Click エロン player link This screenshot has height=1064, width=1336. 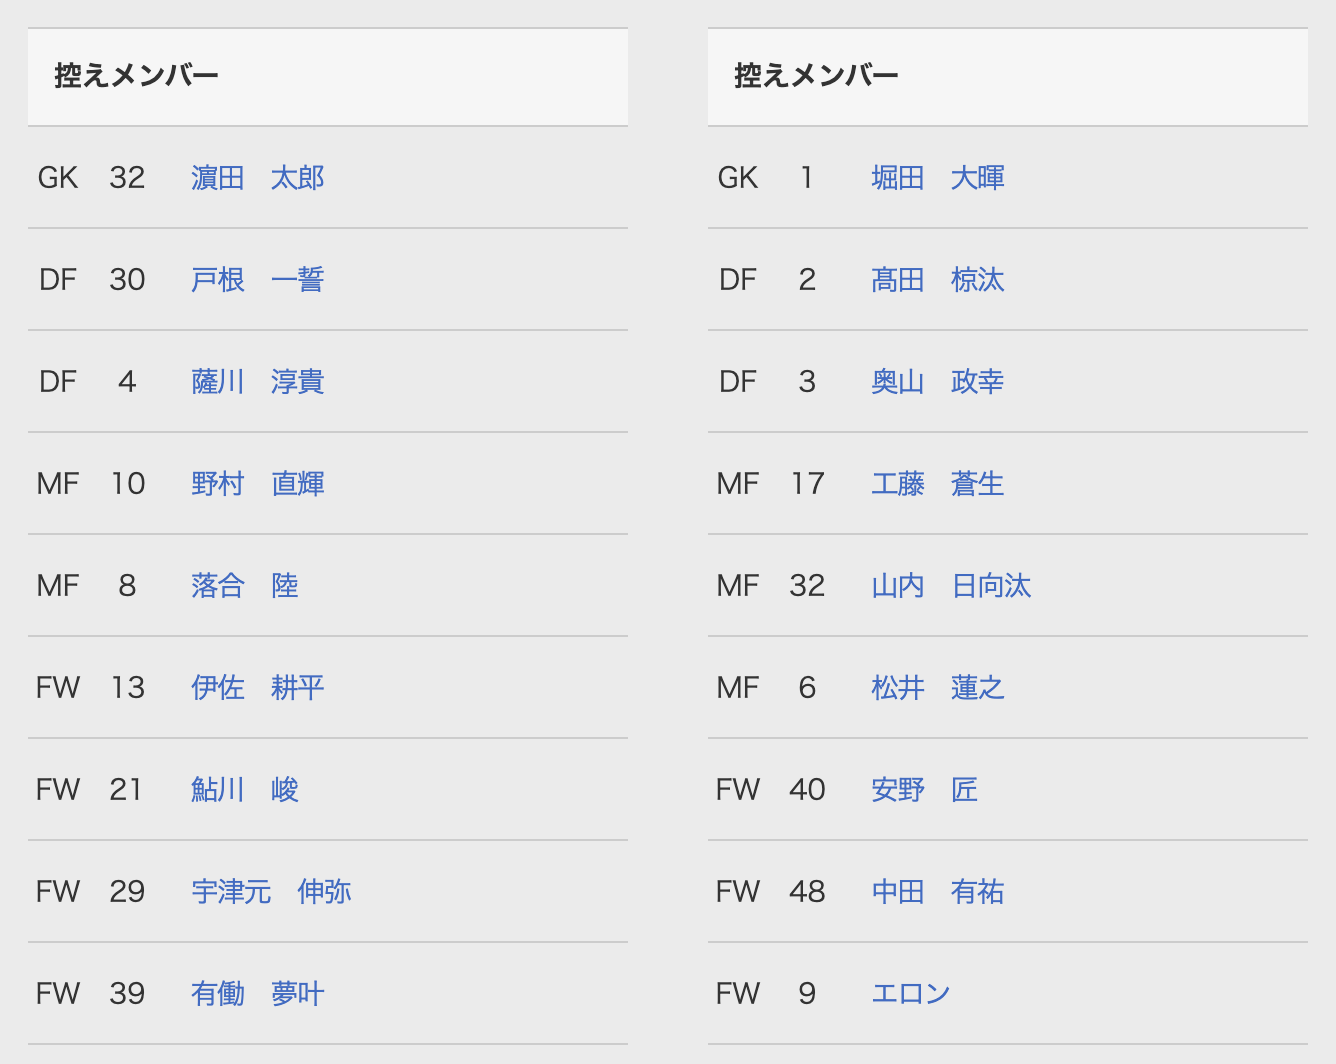pyautogui.click(x=911, y=994)
